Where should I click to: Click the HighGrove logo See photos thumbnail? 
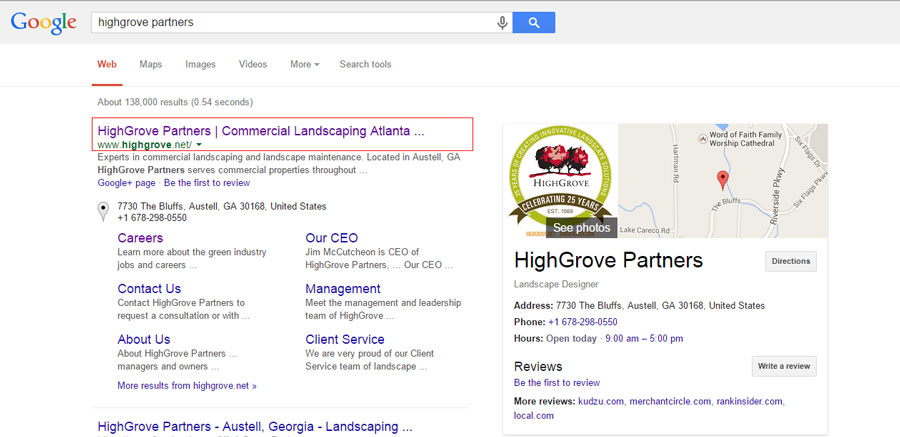[561, 180]
